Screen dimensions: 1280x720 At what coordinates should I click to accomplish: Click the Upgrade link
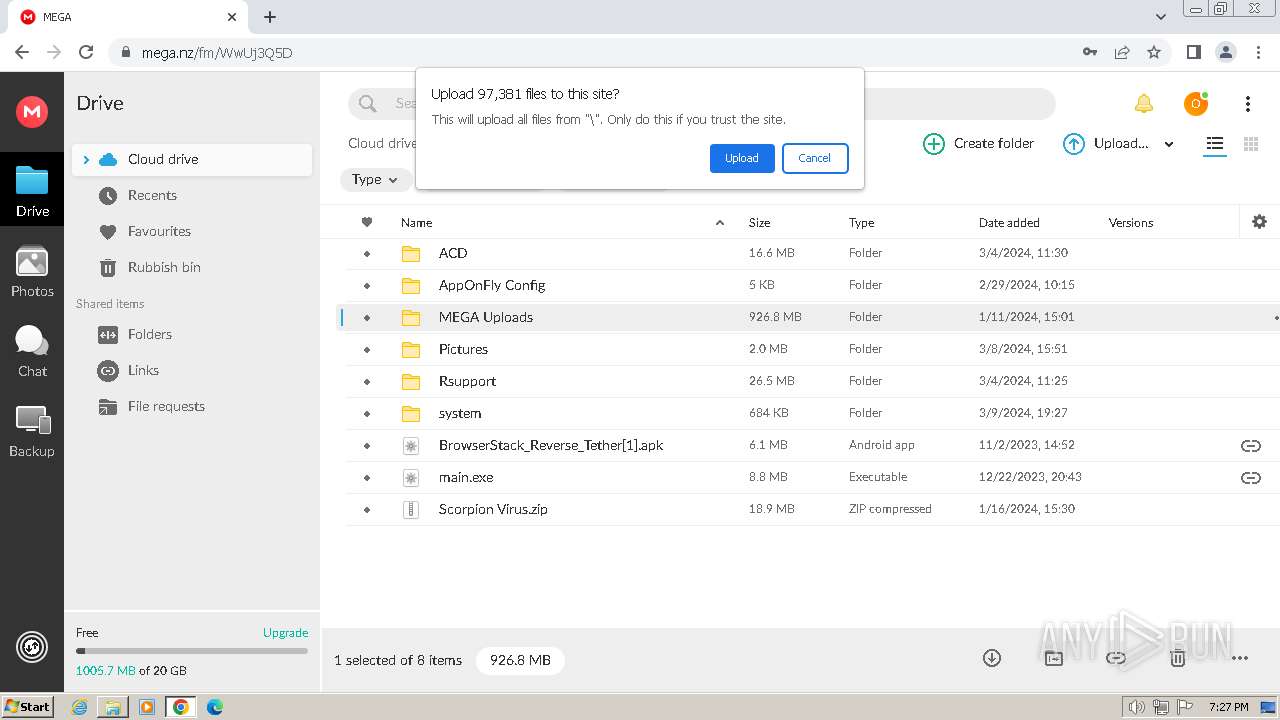(285, 633)
